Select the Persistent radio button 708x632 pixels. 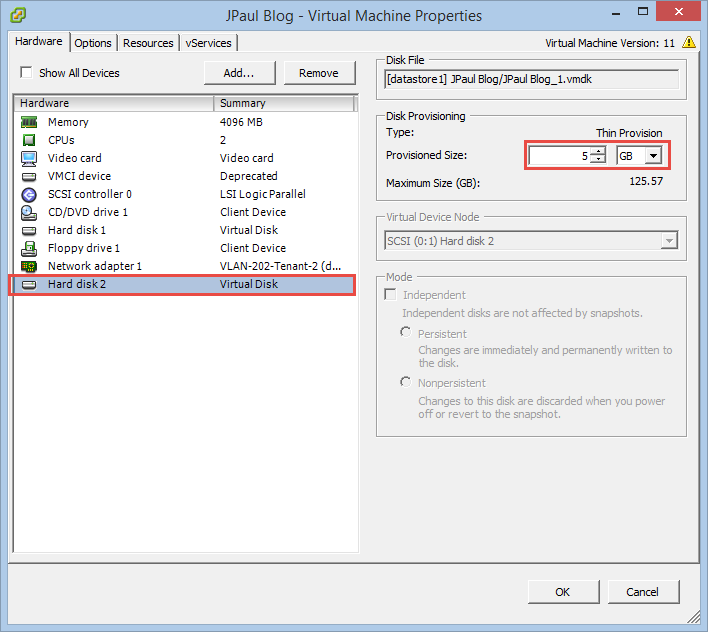pyautogui.click(x=405, y=332)
